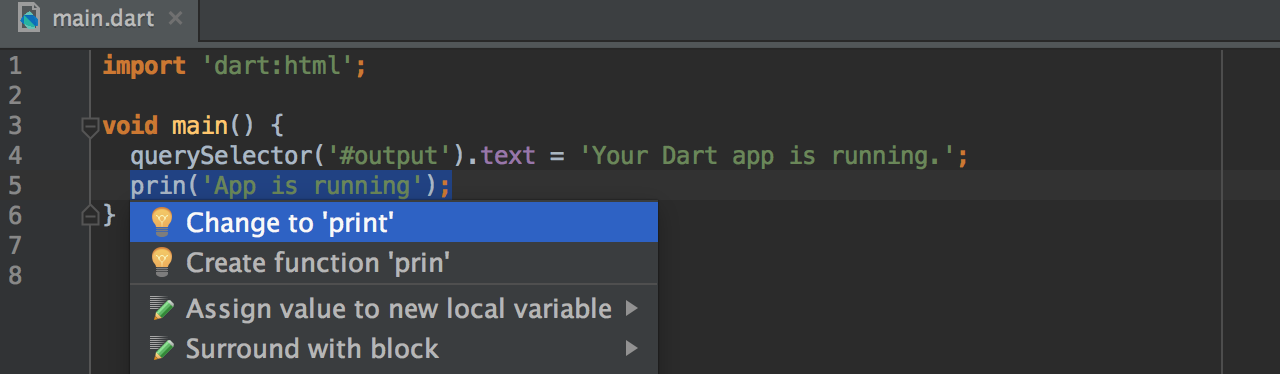Click the fold end marker on line 6

(x=90, y=214)
